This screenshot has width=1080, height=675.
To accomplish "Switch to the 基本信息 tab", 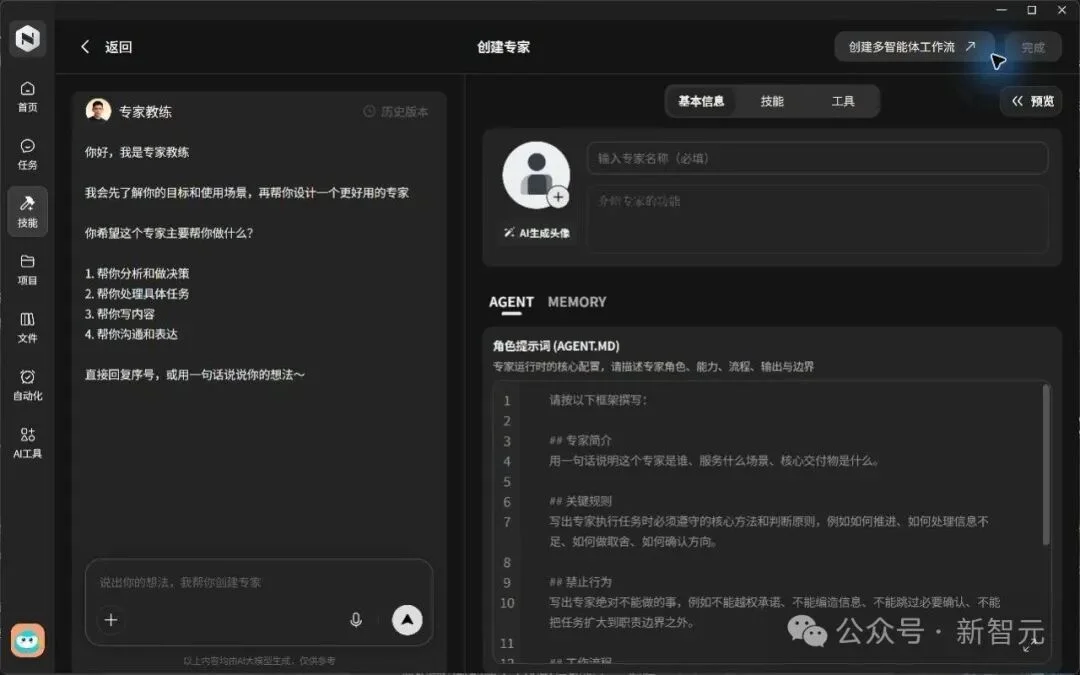I will tap(701, 101).
